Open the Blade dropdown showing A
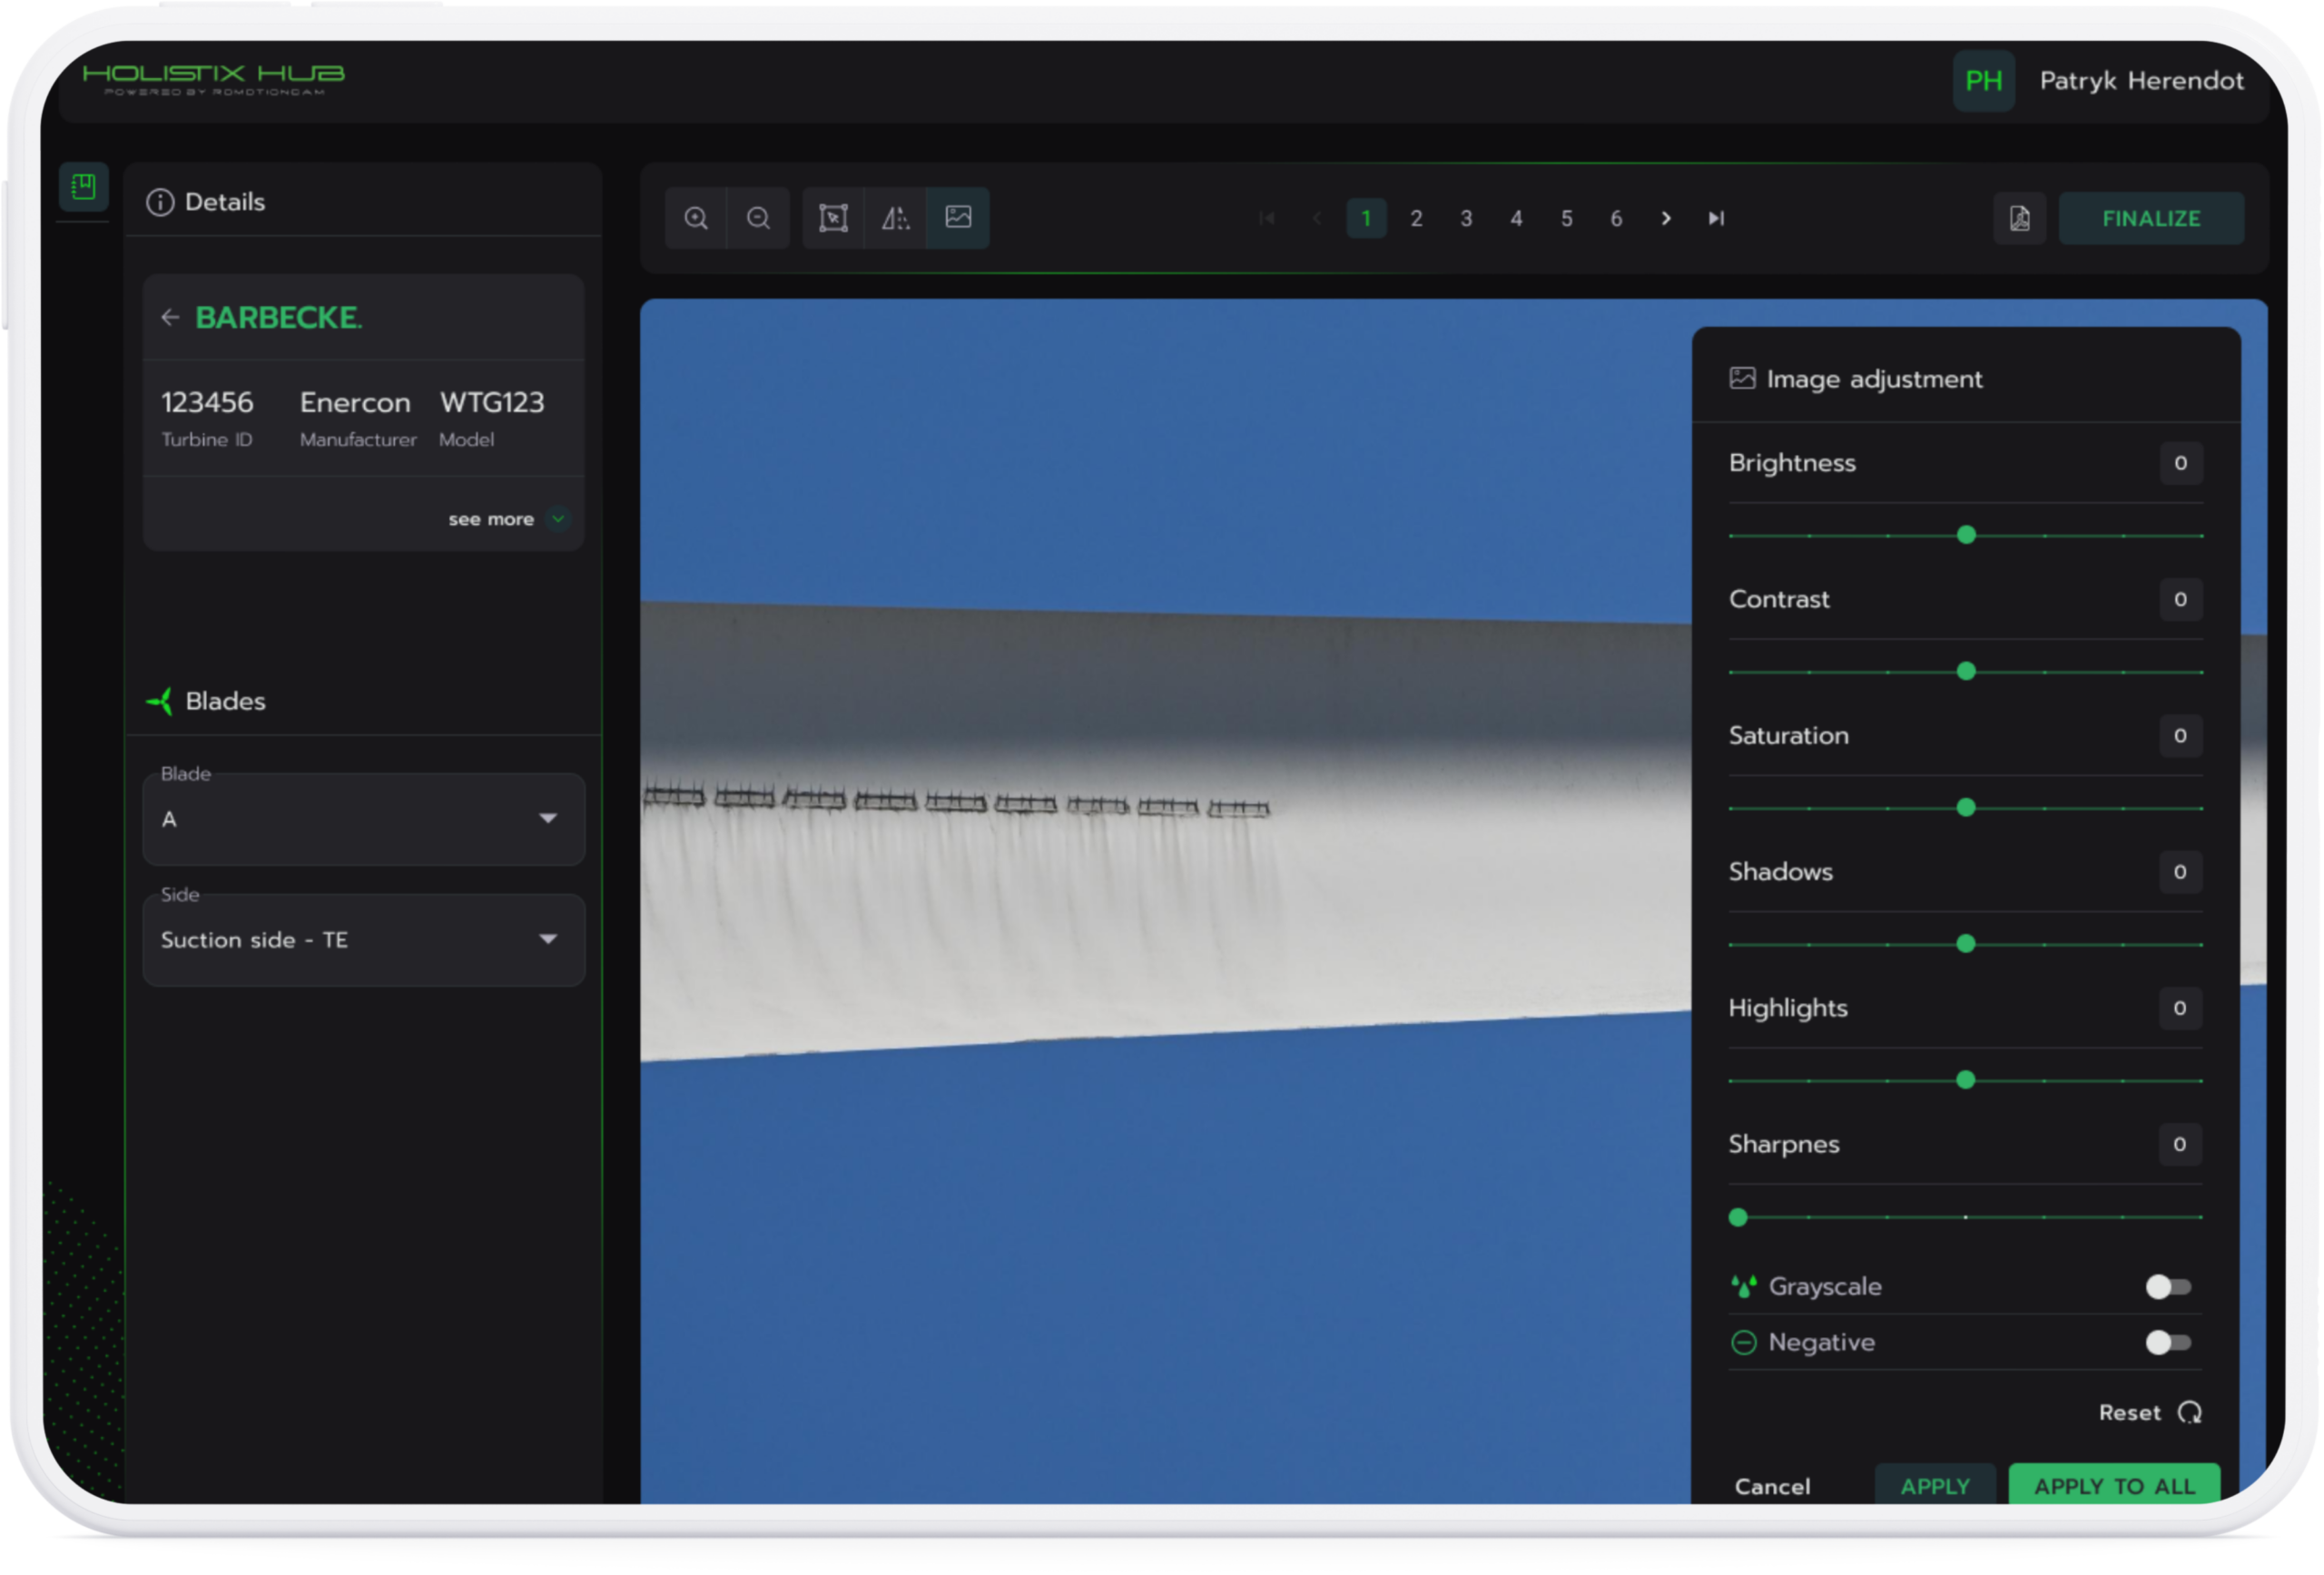 pos(363,819)
